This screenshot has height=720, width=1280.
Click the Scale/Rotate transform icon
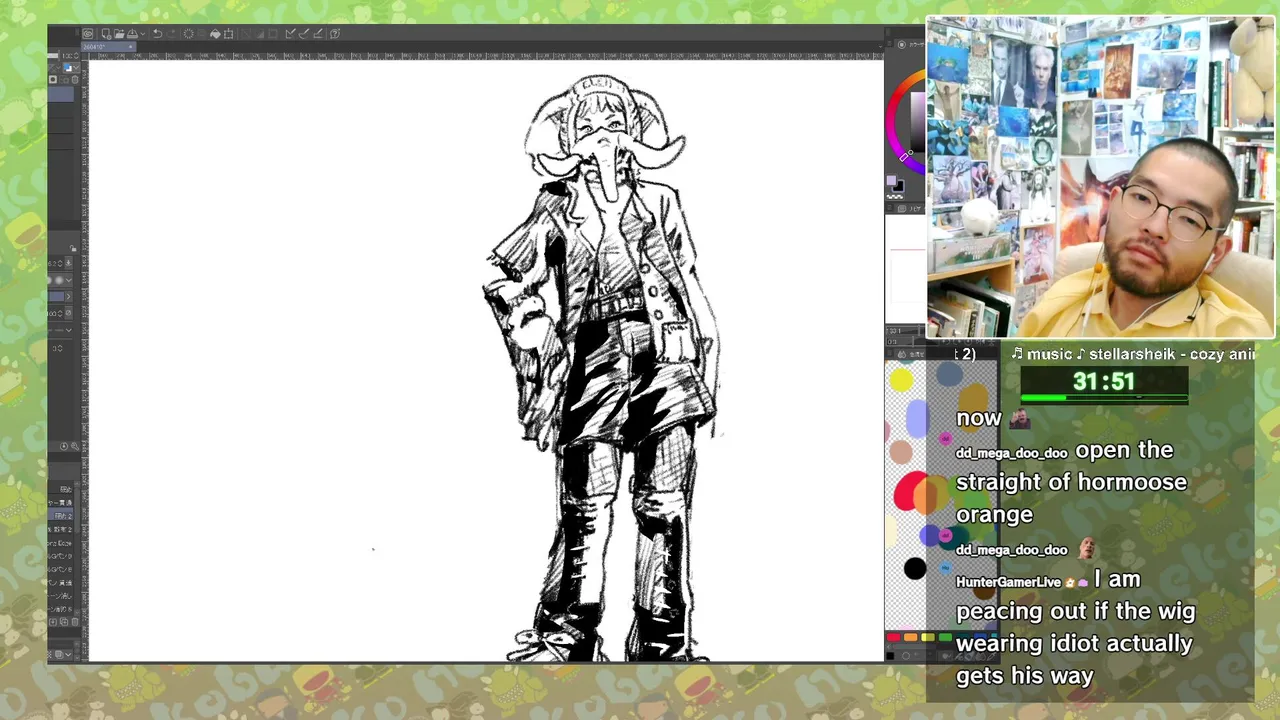pyautogui.click(x=228, y=34)
